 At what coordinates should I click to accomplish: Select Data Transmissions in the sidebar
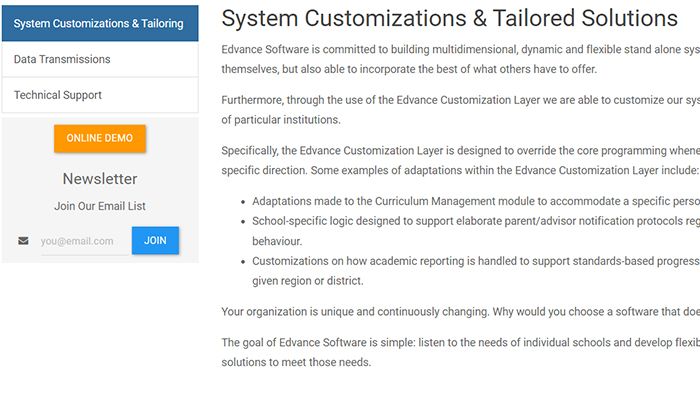click(x=62, y=59)
